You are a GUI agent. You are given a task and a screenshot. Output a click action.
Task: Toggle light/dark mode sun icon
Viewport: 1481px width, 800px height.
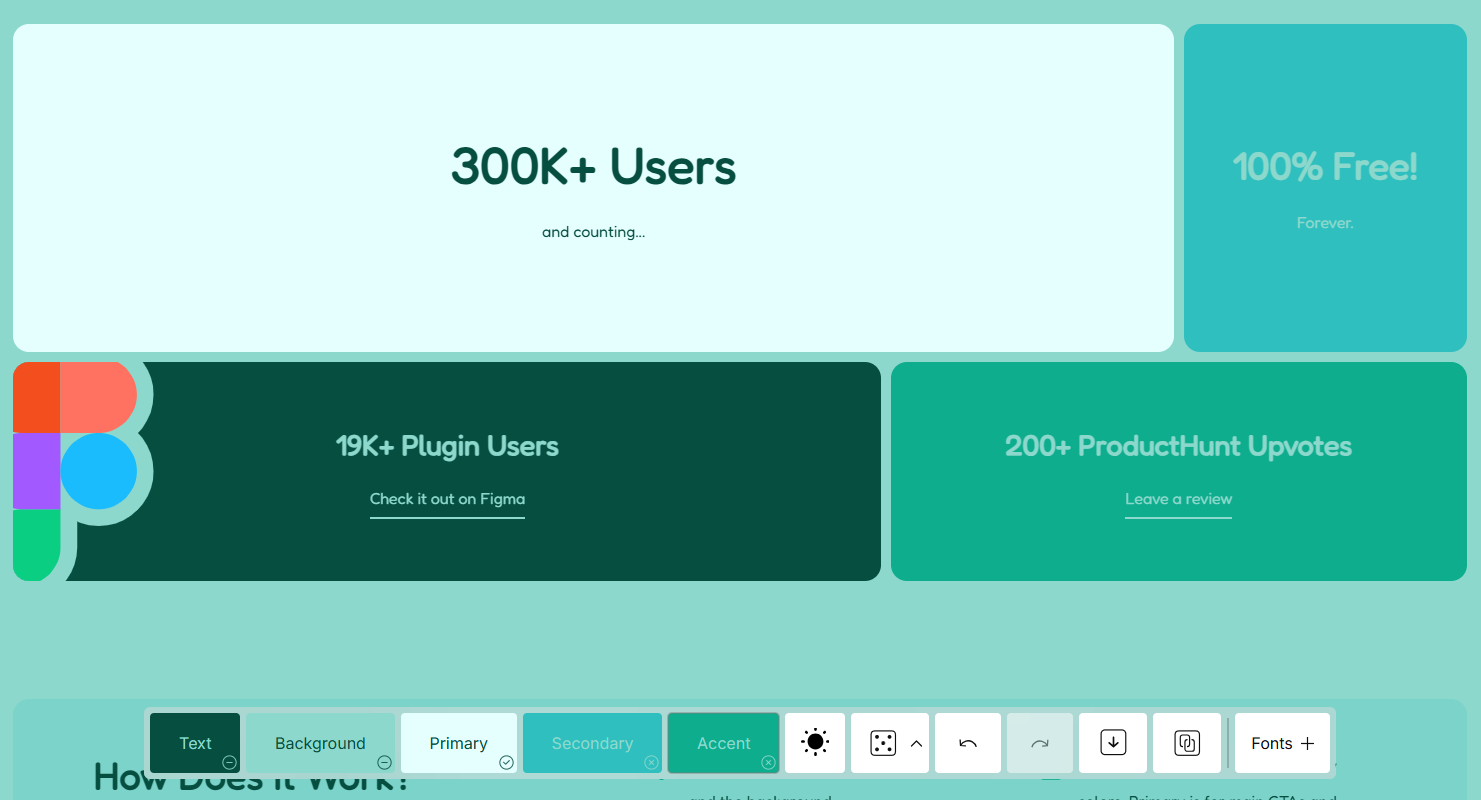point(815,743)
